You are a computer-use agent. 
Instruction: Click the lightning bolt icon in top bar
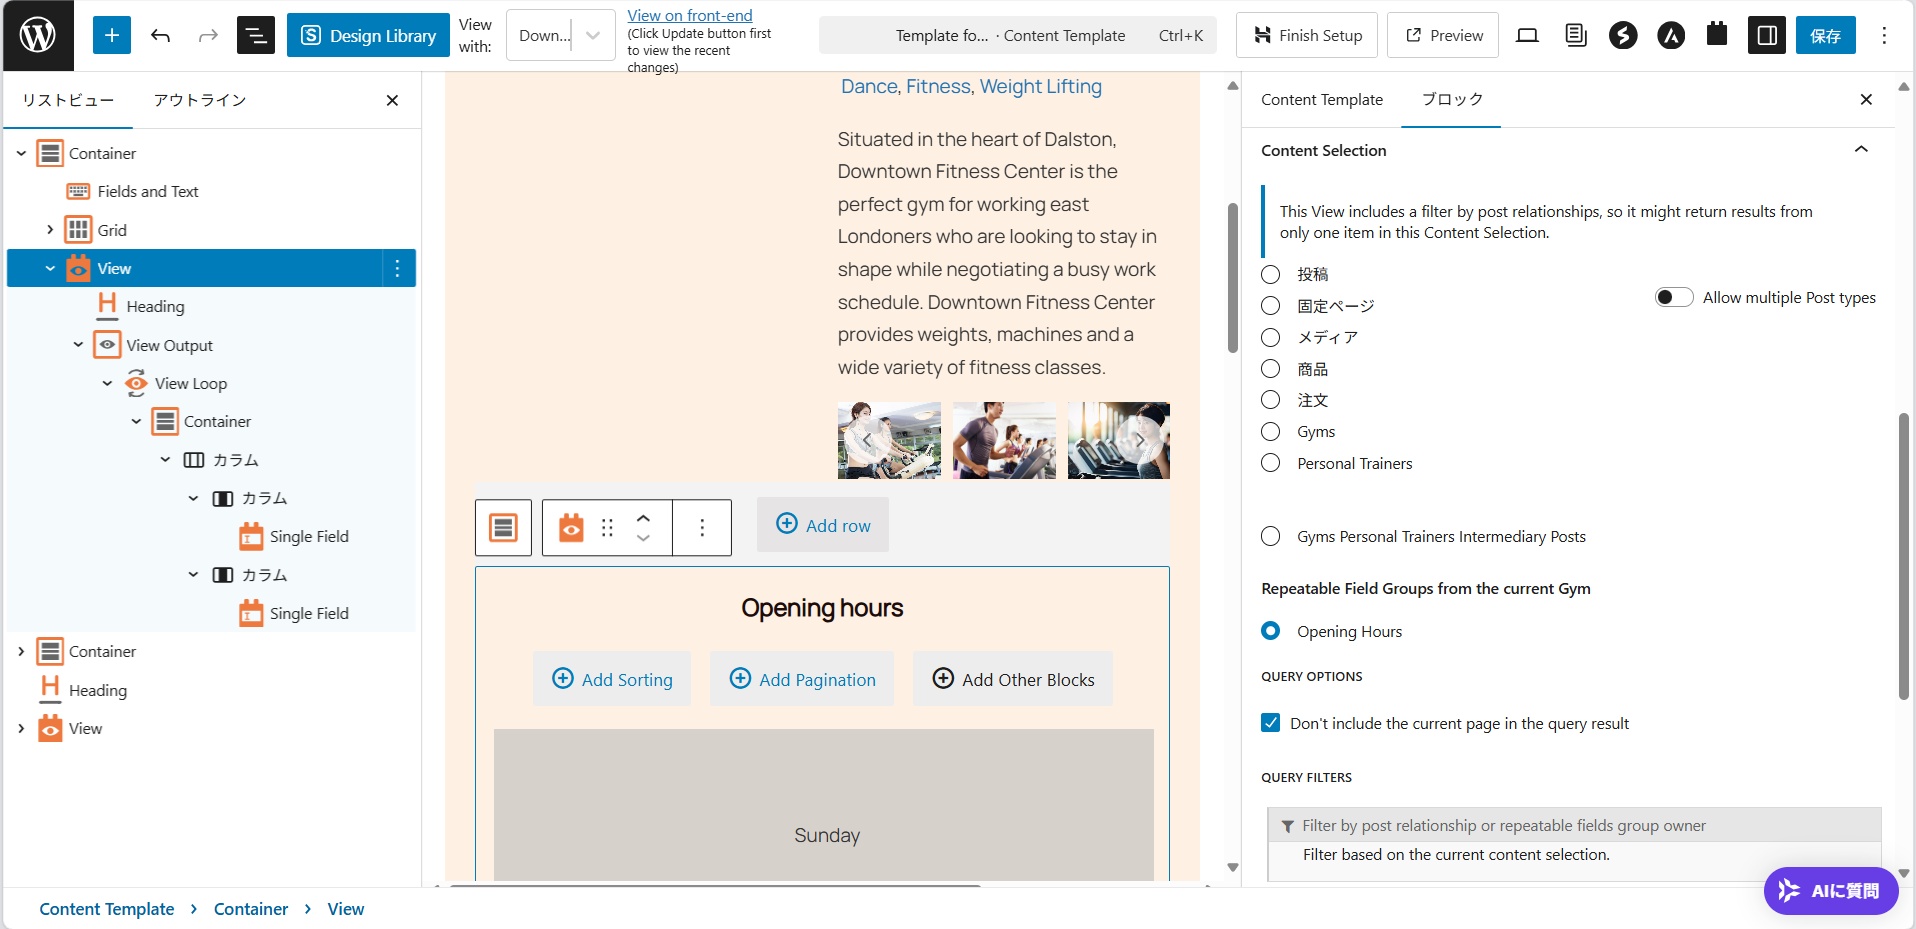(1623, 35)
